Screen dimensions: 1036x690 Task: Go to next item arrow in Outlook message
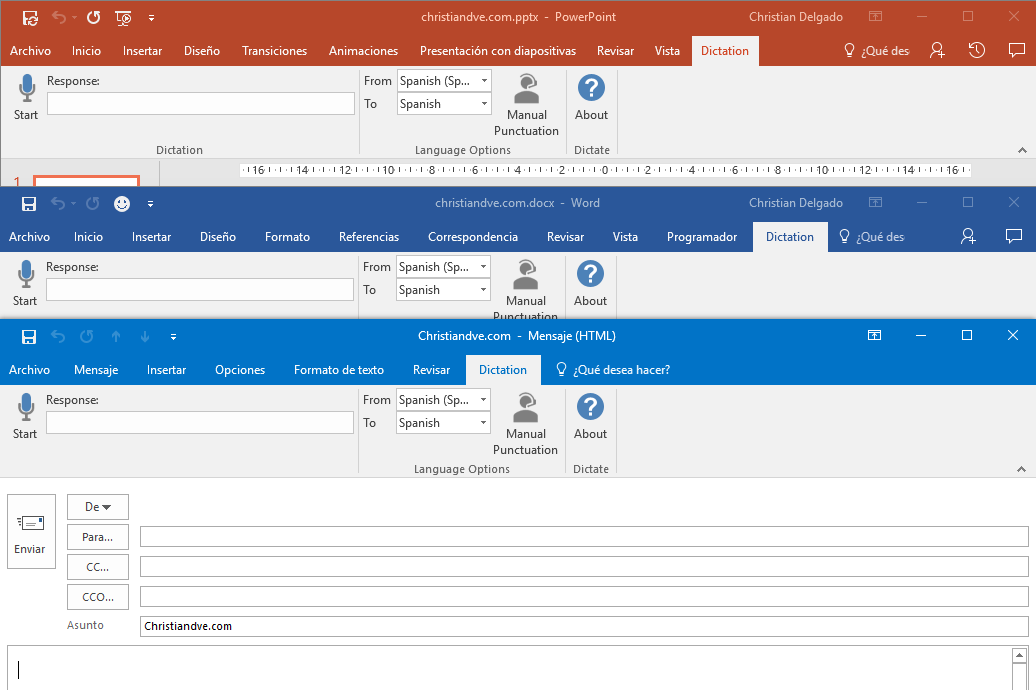[145, 336]
